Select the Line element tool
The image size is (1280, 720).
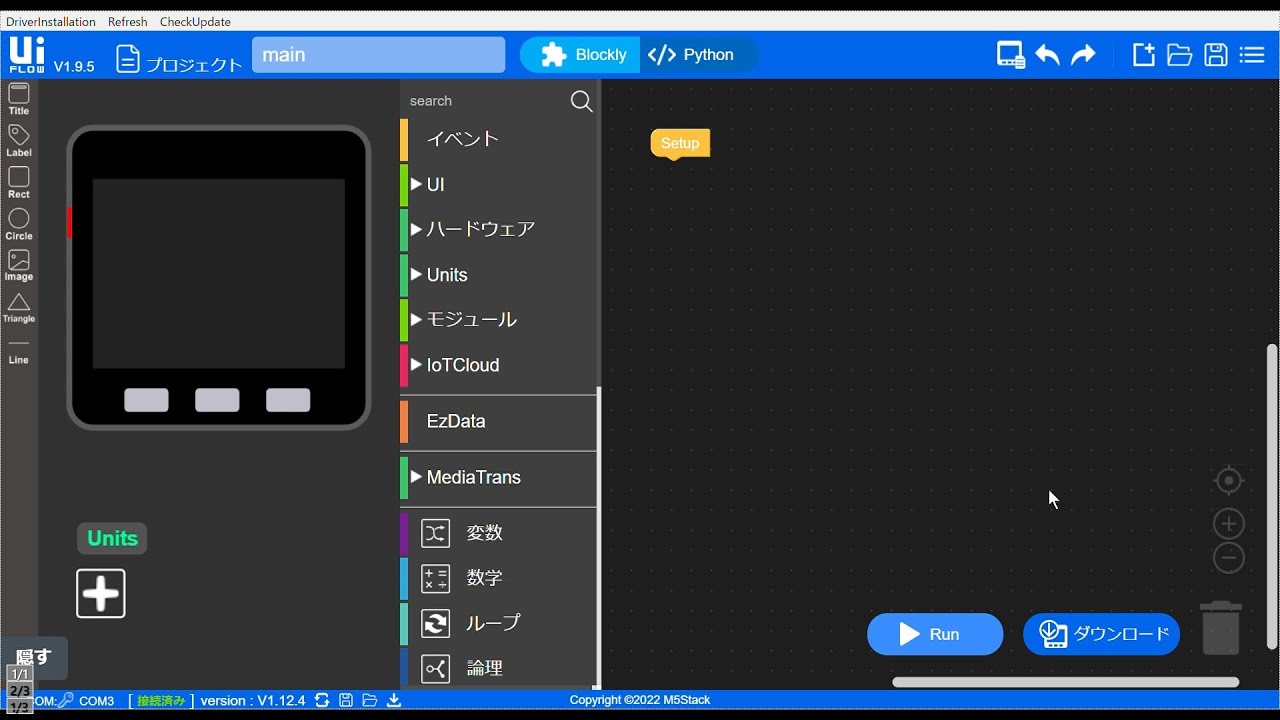click(x=19, y=350)
